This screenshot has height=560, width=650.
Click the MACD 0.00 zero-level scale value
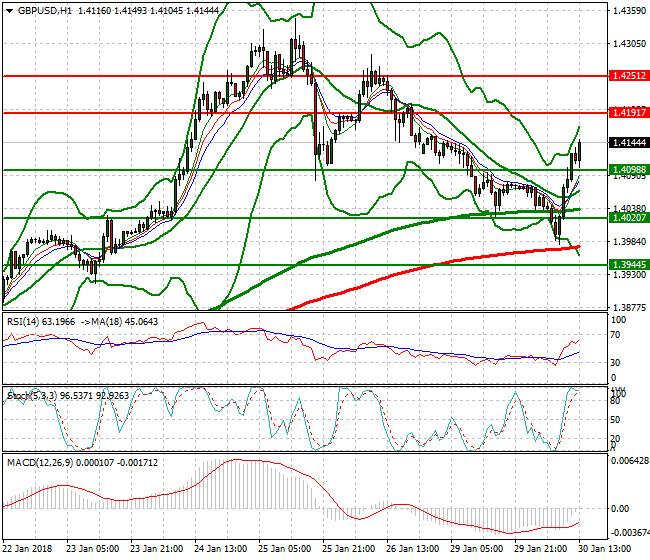pyautogui.click(x=620, y=508)
